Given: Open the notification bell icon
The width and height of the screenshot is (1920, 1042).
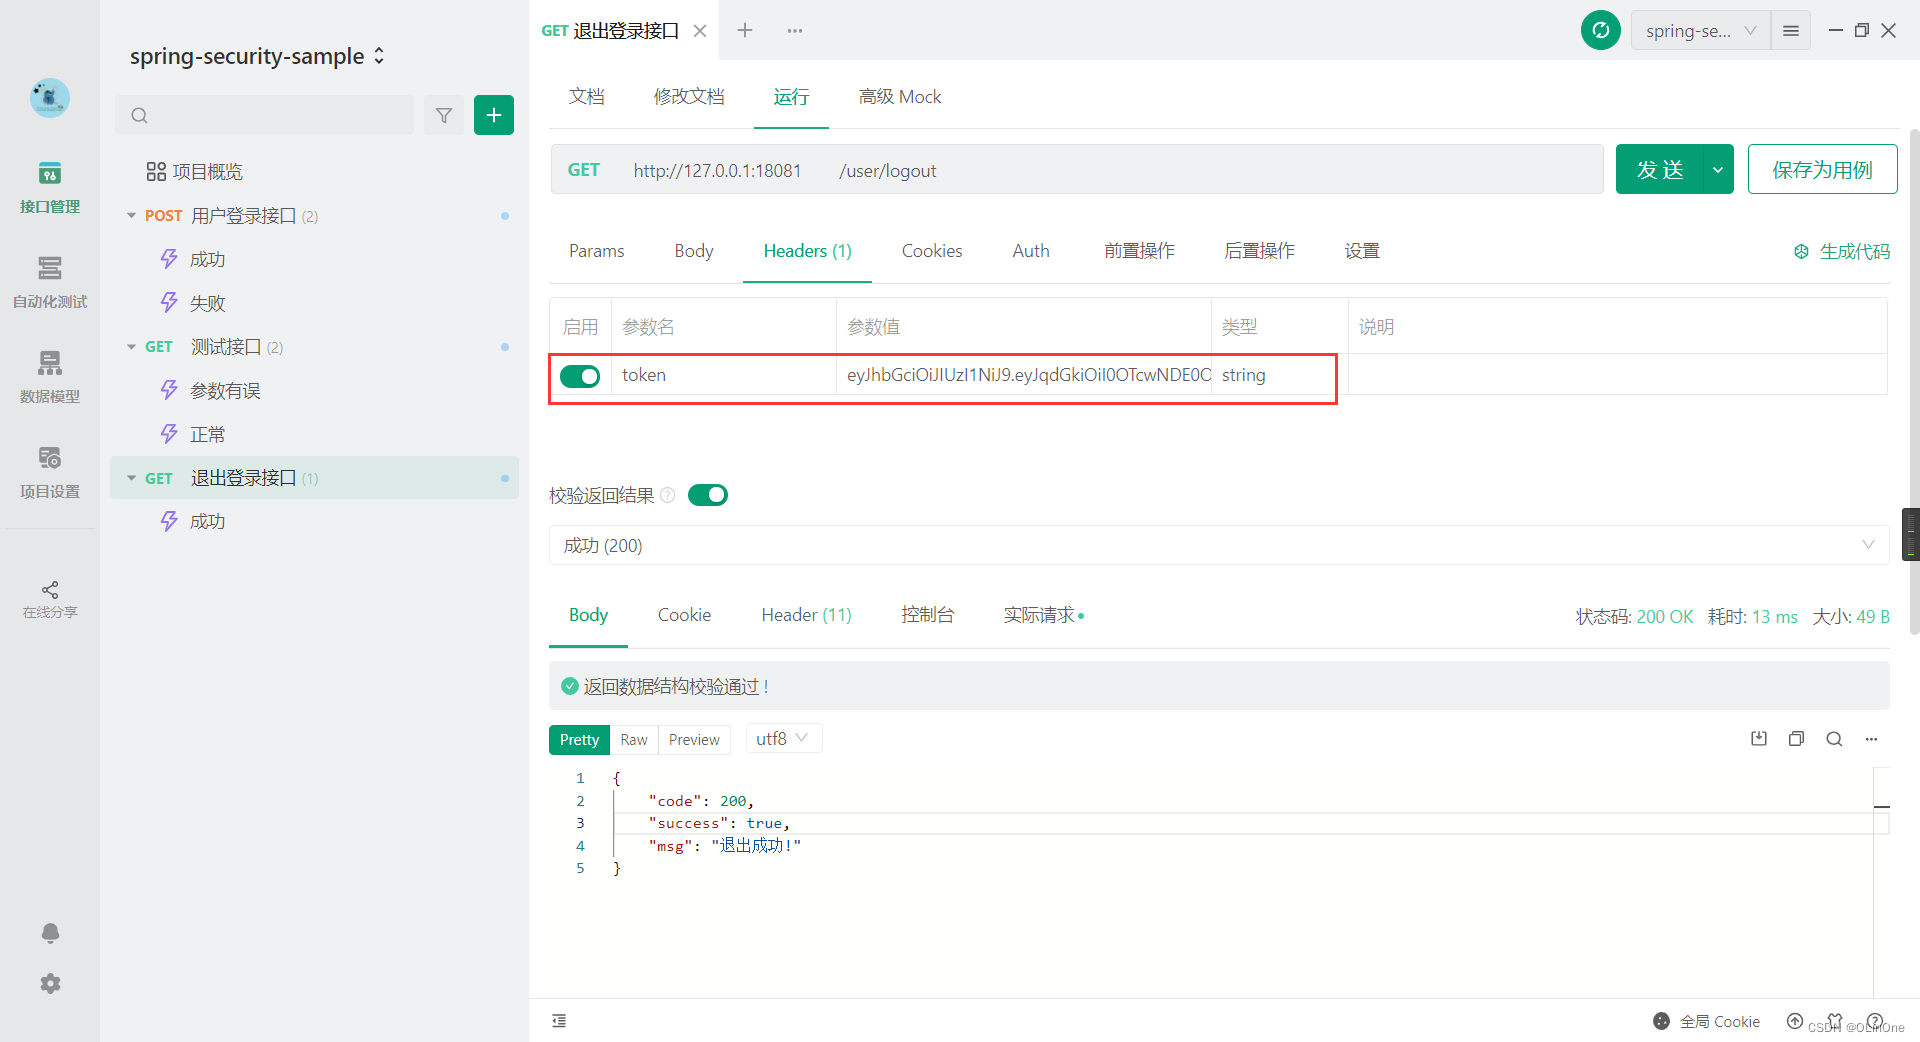Looking at the screenshot, I should (x=49, y=933).
